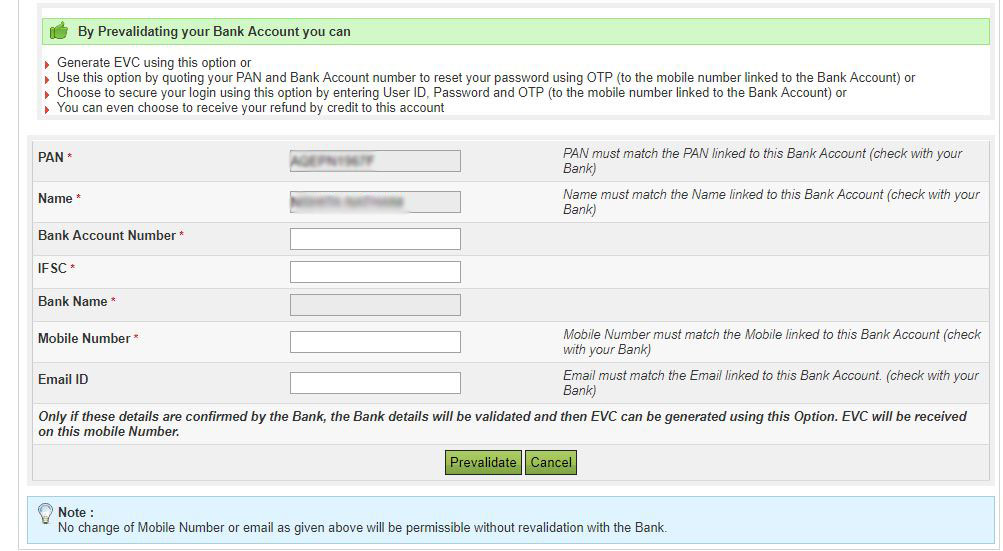
Task: Click the prefilled PAN field
Action: 375,161
